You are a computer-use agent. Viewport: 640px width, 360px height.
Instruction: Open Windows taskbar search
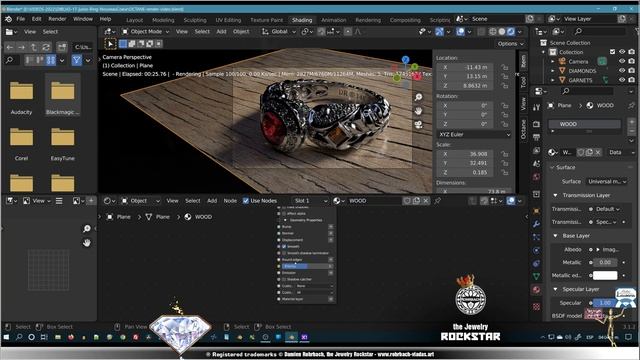pos(19,338)
